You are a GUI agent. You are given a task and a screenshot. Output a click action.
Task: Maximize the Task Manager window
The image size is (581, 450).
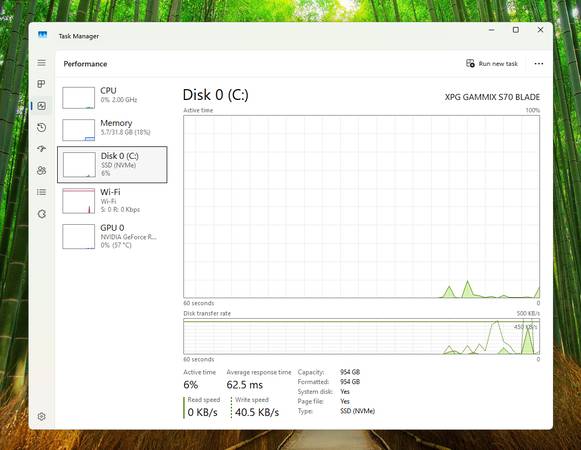coord(515,30)
